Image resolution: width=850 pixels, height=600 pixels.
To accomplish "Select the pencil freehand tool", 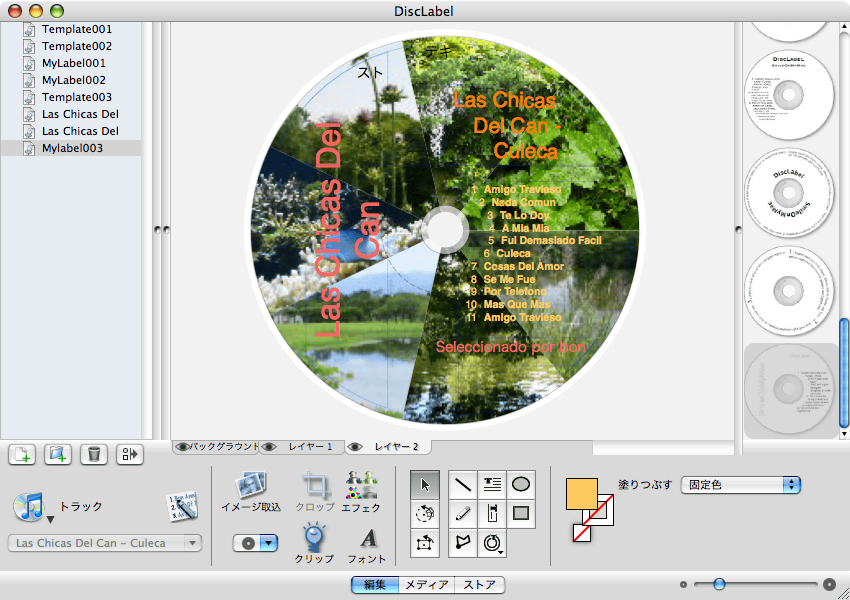I will (463, 513).
